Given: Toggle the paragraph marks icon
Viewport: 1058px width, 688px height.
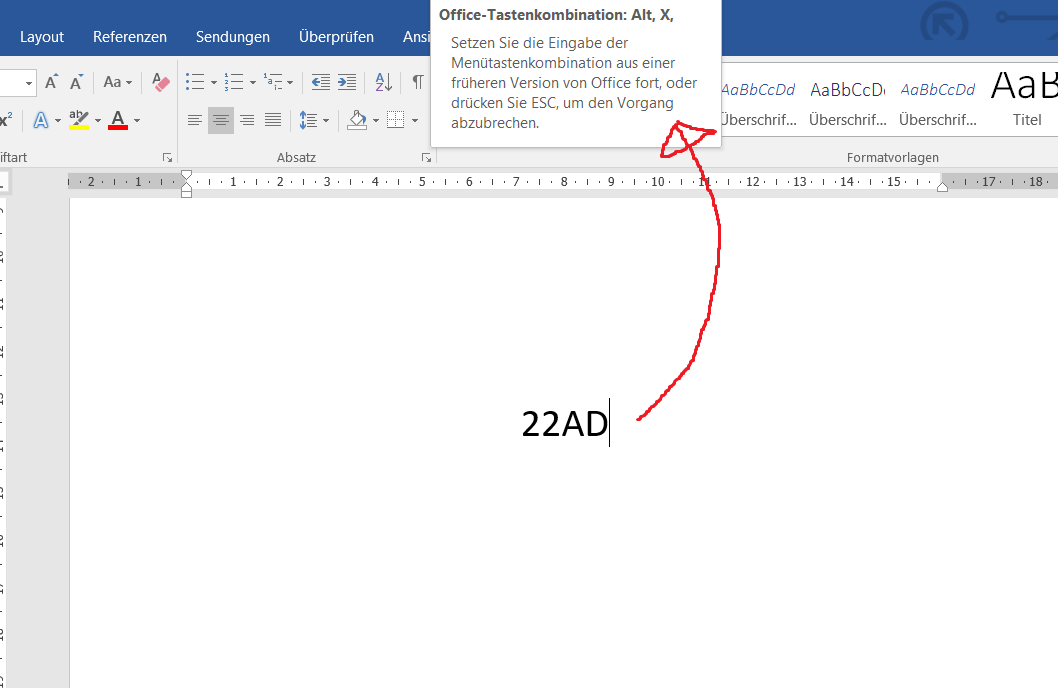Looking at the screenshot, I should [x=417, y=82].
